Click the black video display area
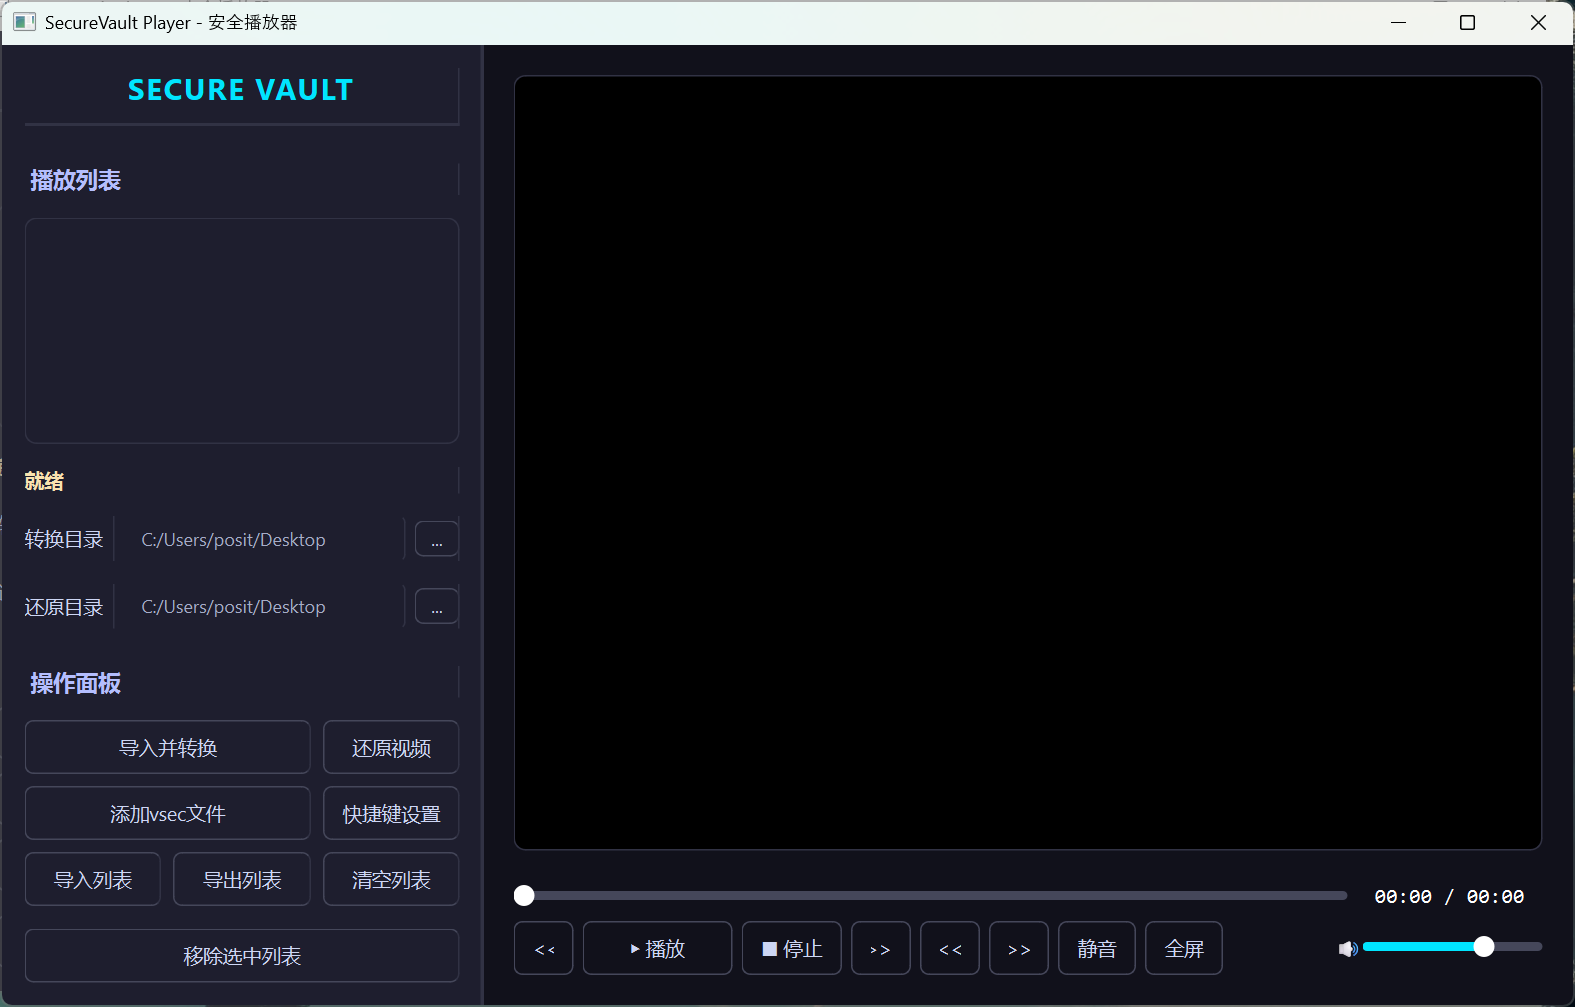The image size is (1575, 1007). click(x=1028, y=463)
